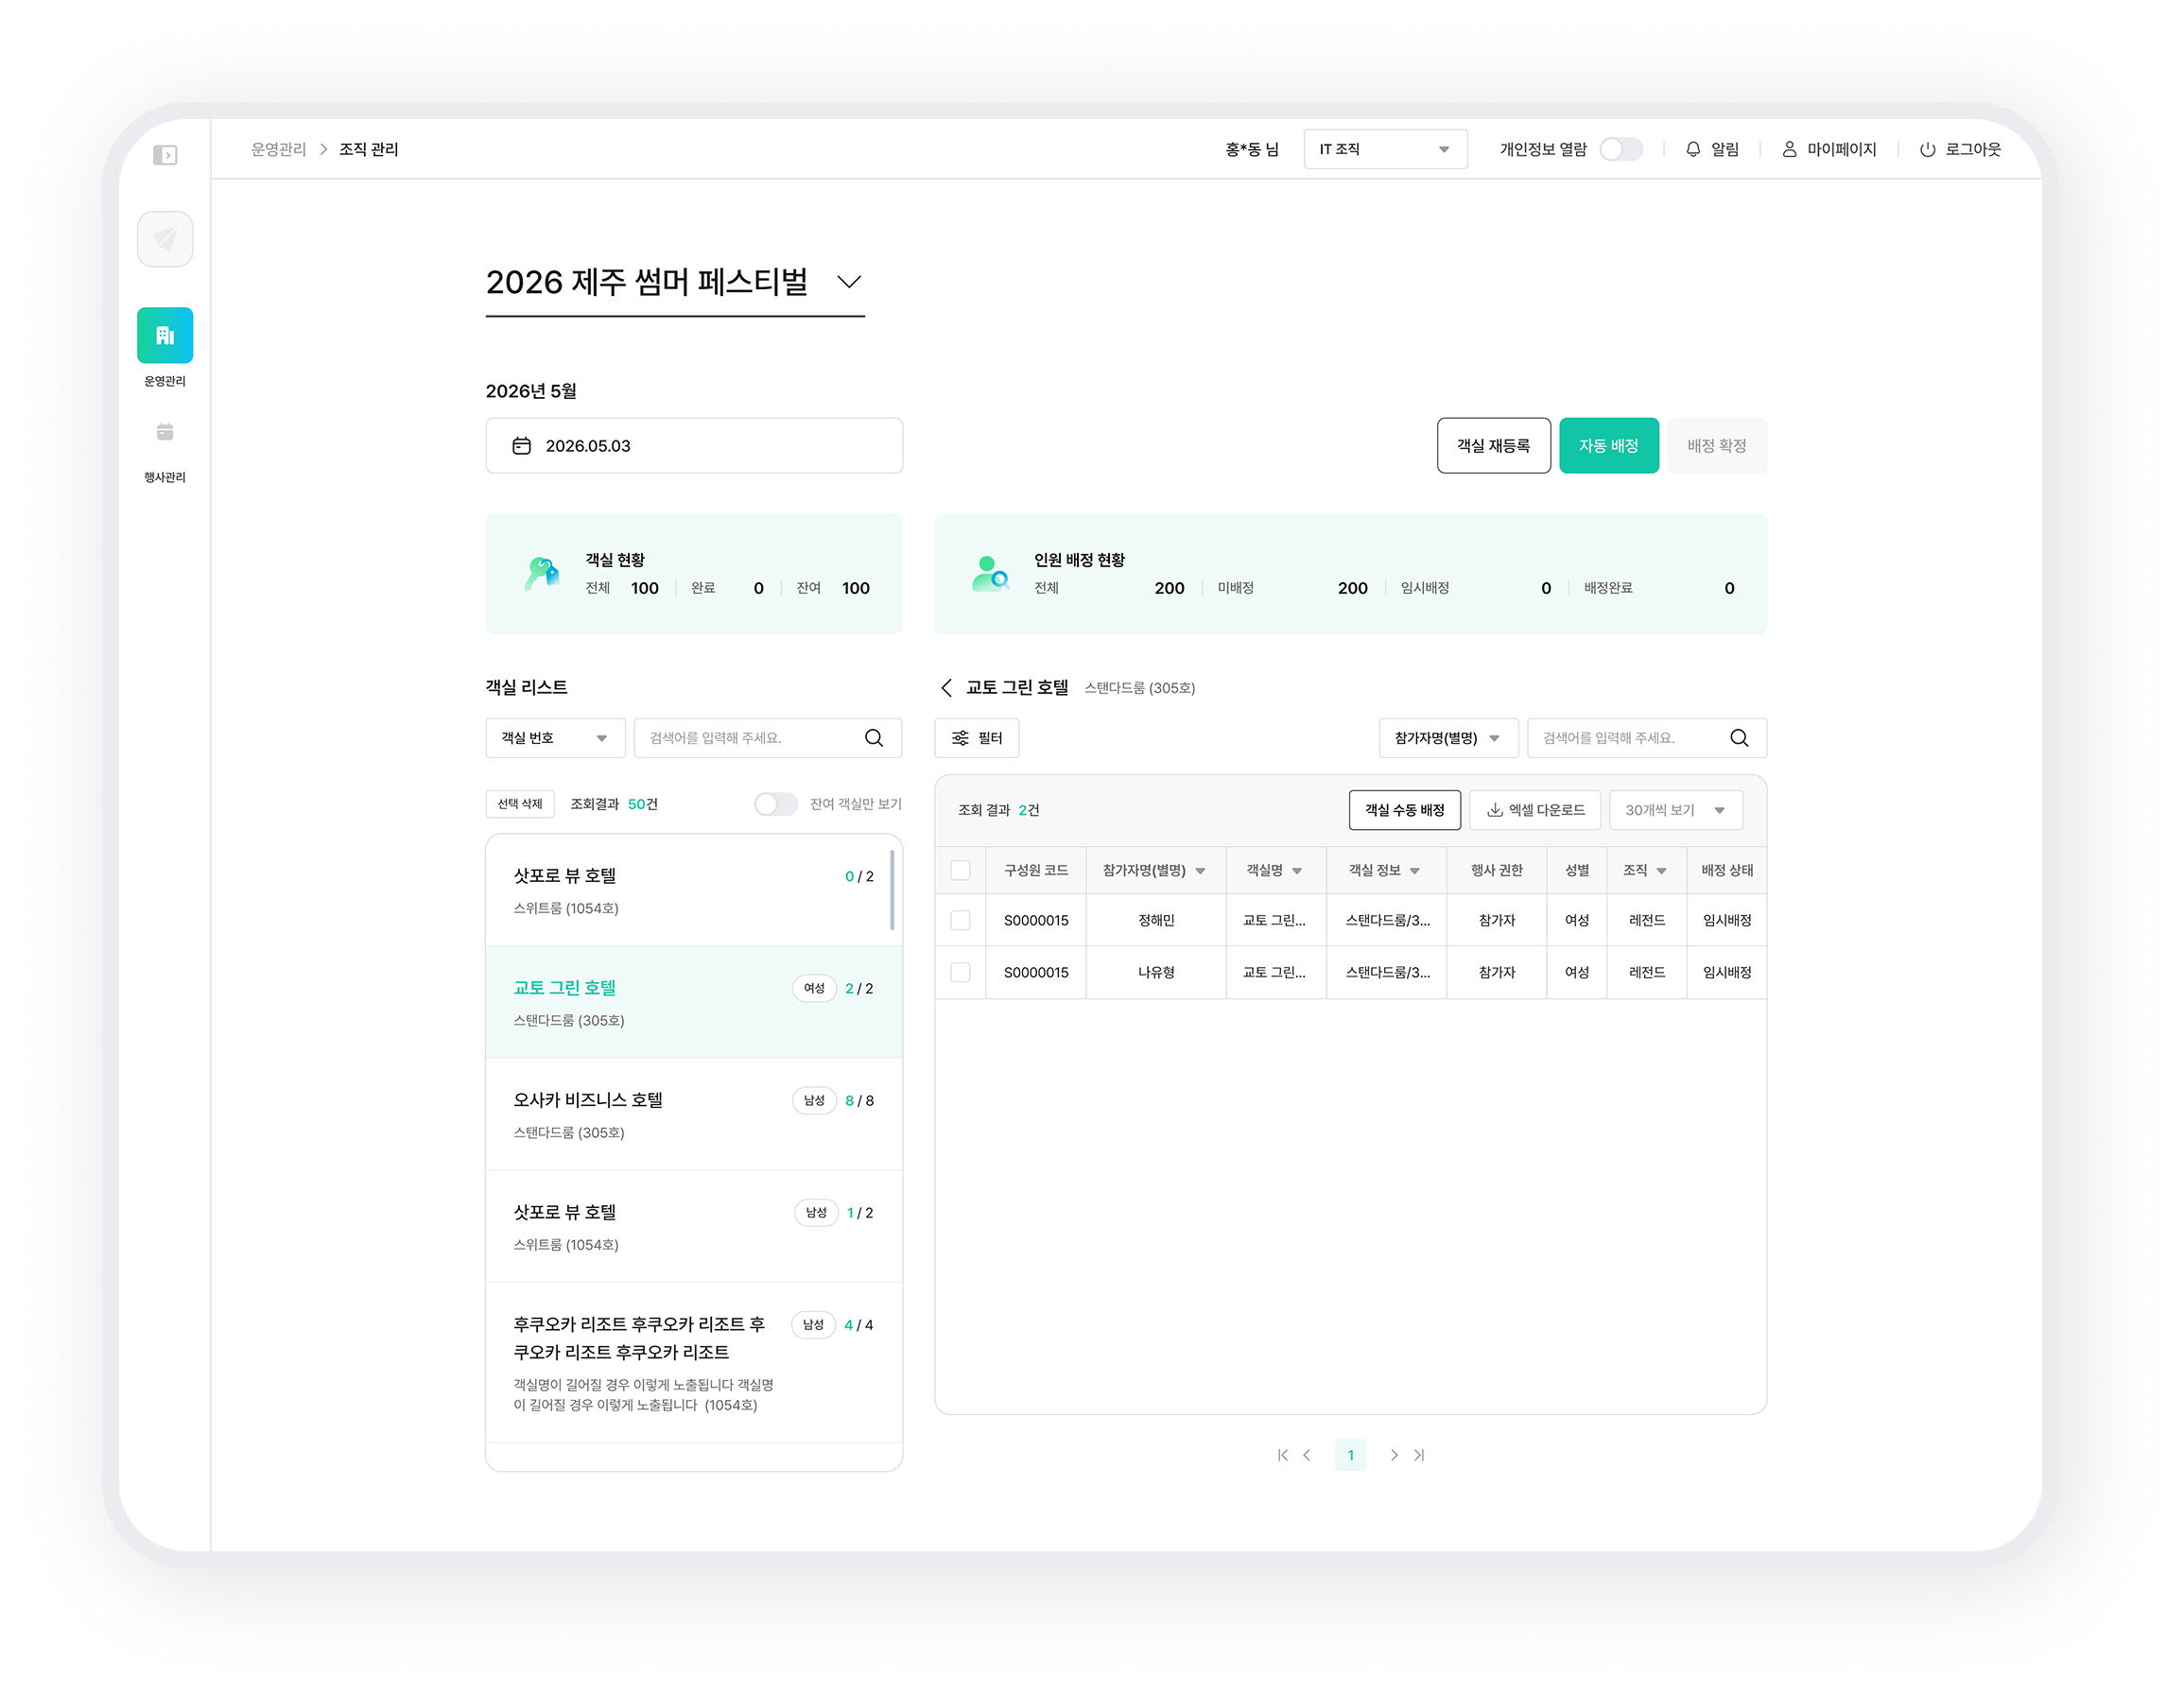2184x1693 pixels.
Task: Expand the IT 조직 dropdown
Action: tap(1385, 149)
